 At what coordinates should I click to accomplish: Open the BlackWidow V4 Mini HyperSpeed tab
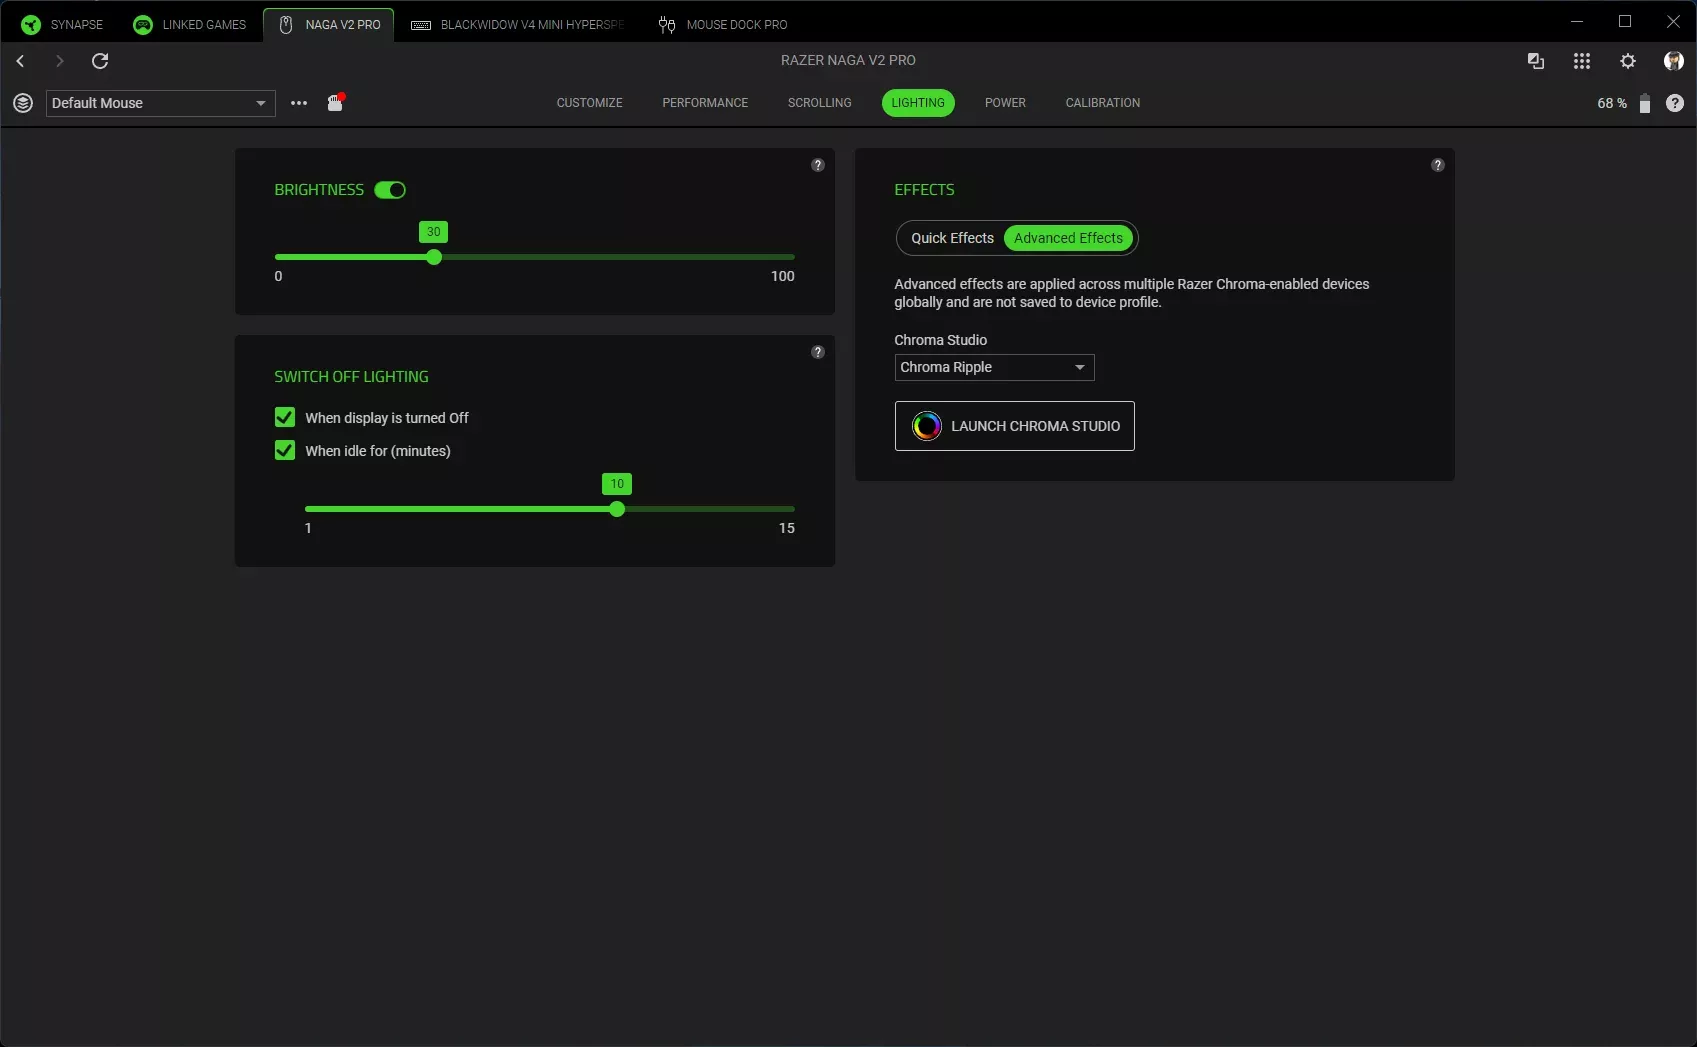click(x=518, y=25)
